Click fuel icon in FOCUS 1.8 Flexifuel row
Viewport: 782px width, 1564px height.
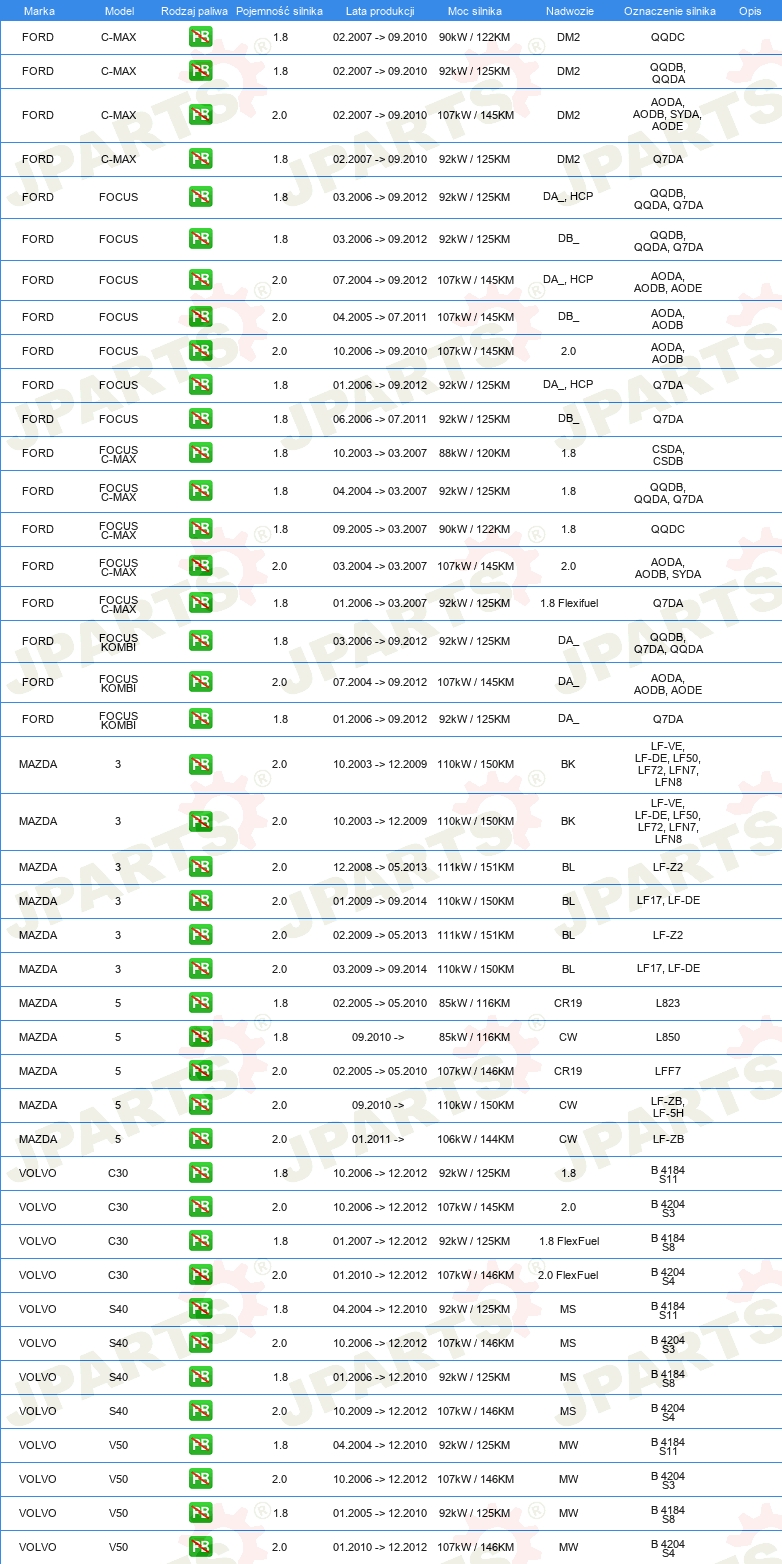tap(200, 603)
